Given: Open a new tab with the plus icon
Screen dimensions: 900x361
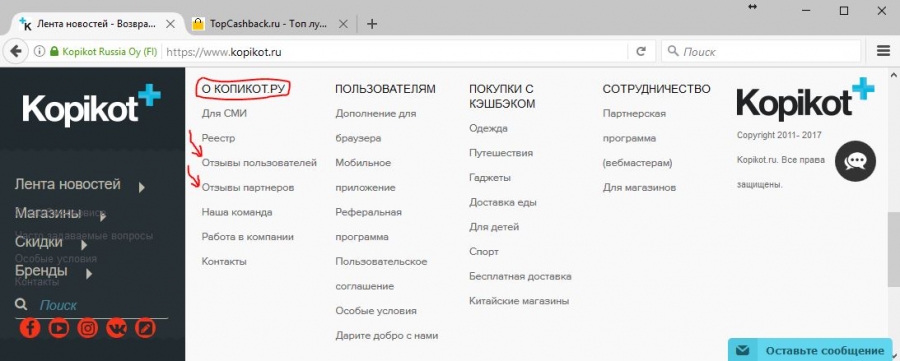Looking at the screenshot, I should [372, 24].
